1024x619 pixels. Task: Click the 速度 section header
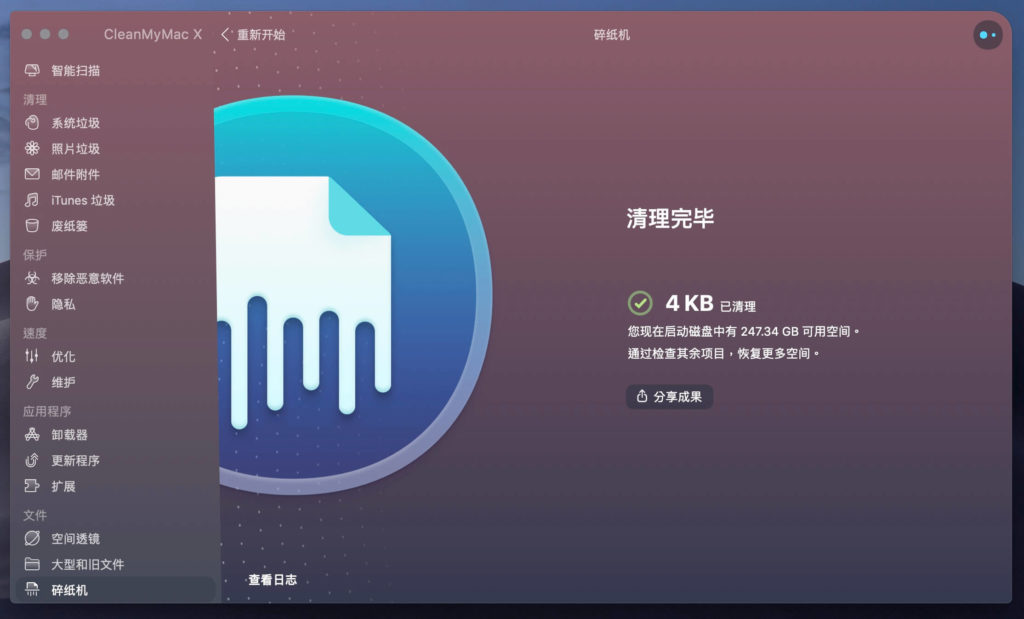pos(35,333)
